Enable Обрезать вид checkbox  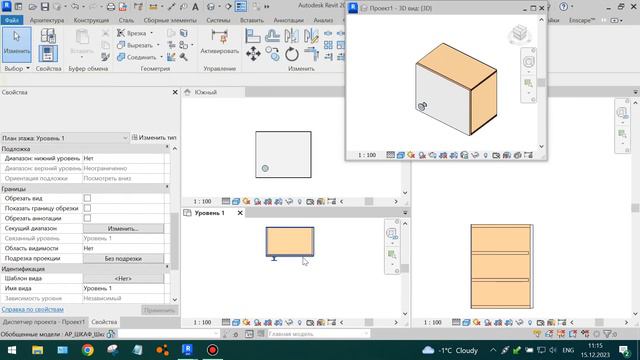pyautogui.click(x=87, y=198)
